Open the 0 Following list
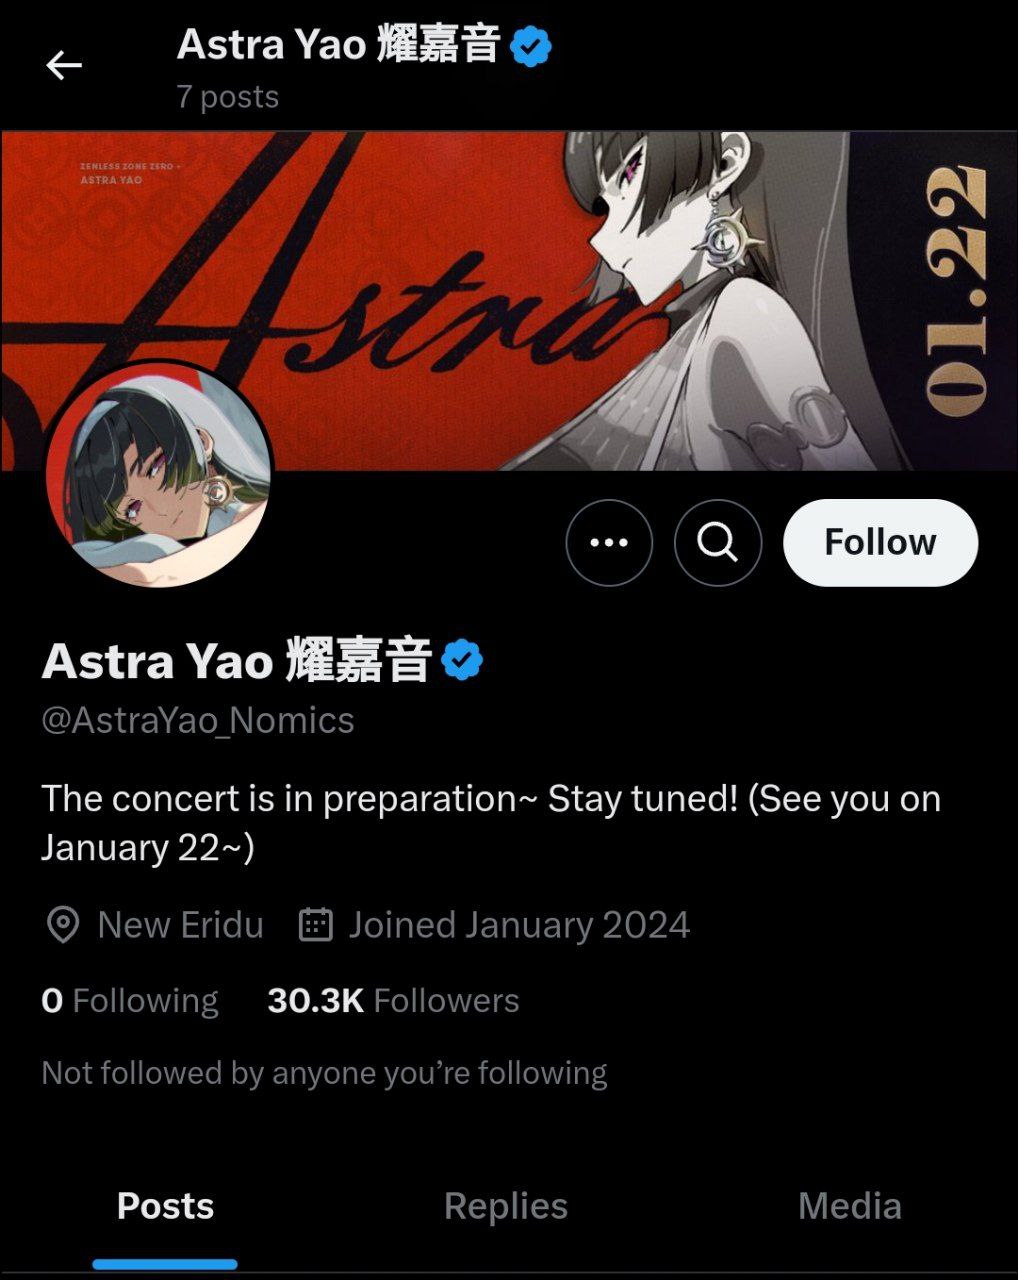Image resolution: width=1018 pixels, height=1280 pixels. pos(130,1000)
